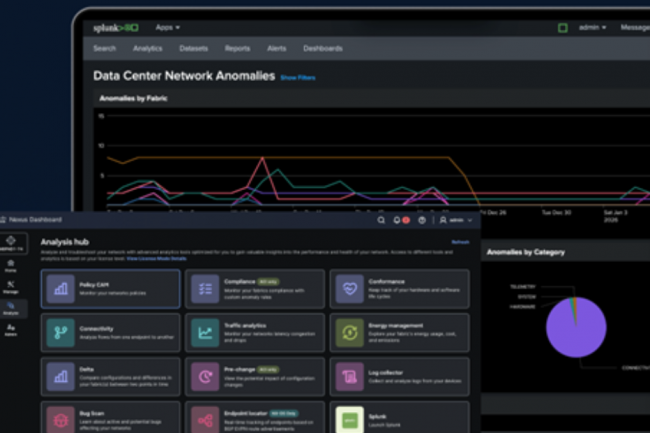This screenshot has width=650, height=433.
Task: Launch Splunk from the green Splunk tile
Action: pos(350,418)
